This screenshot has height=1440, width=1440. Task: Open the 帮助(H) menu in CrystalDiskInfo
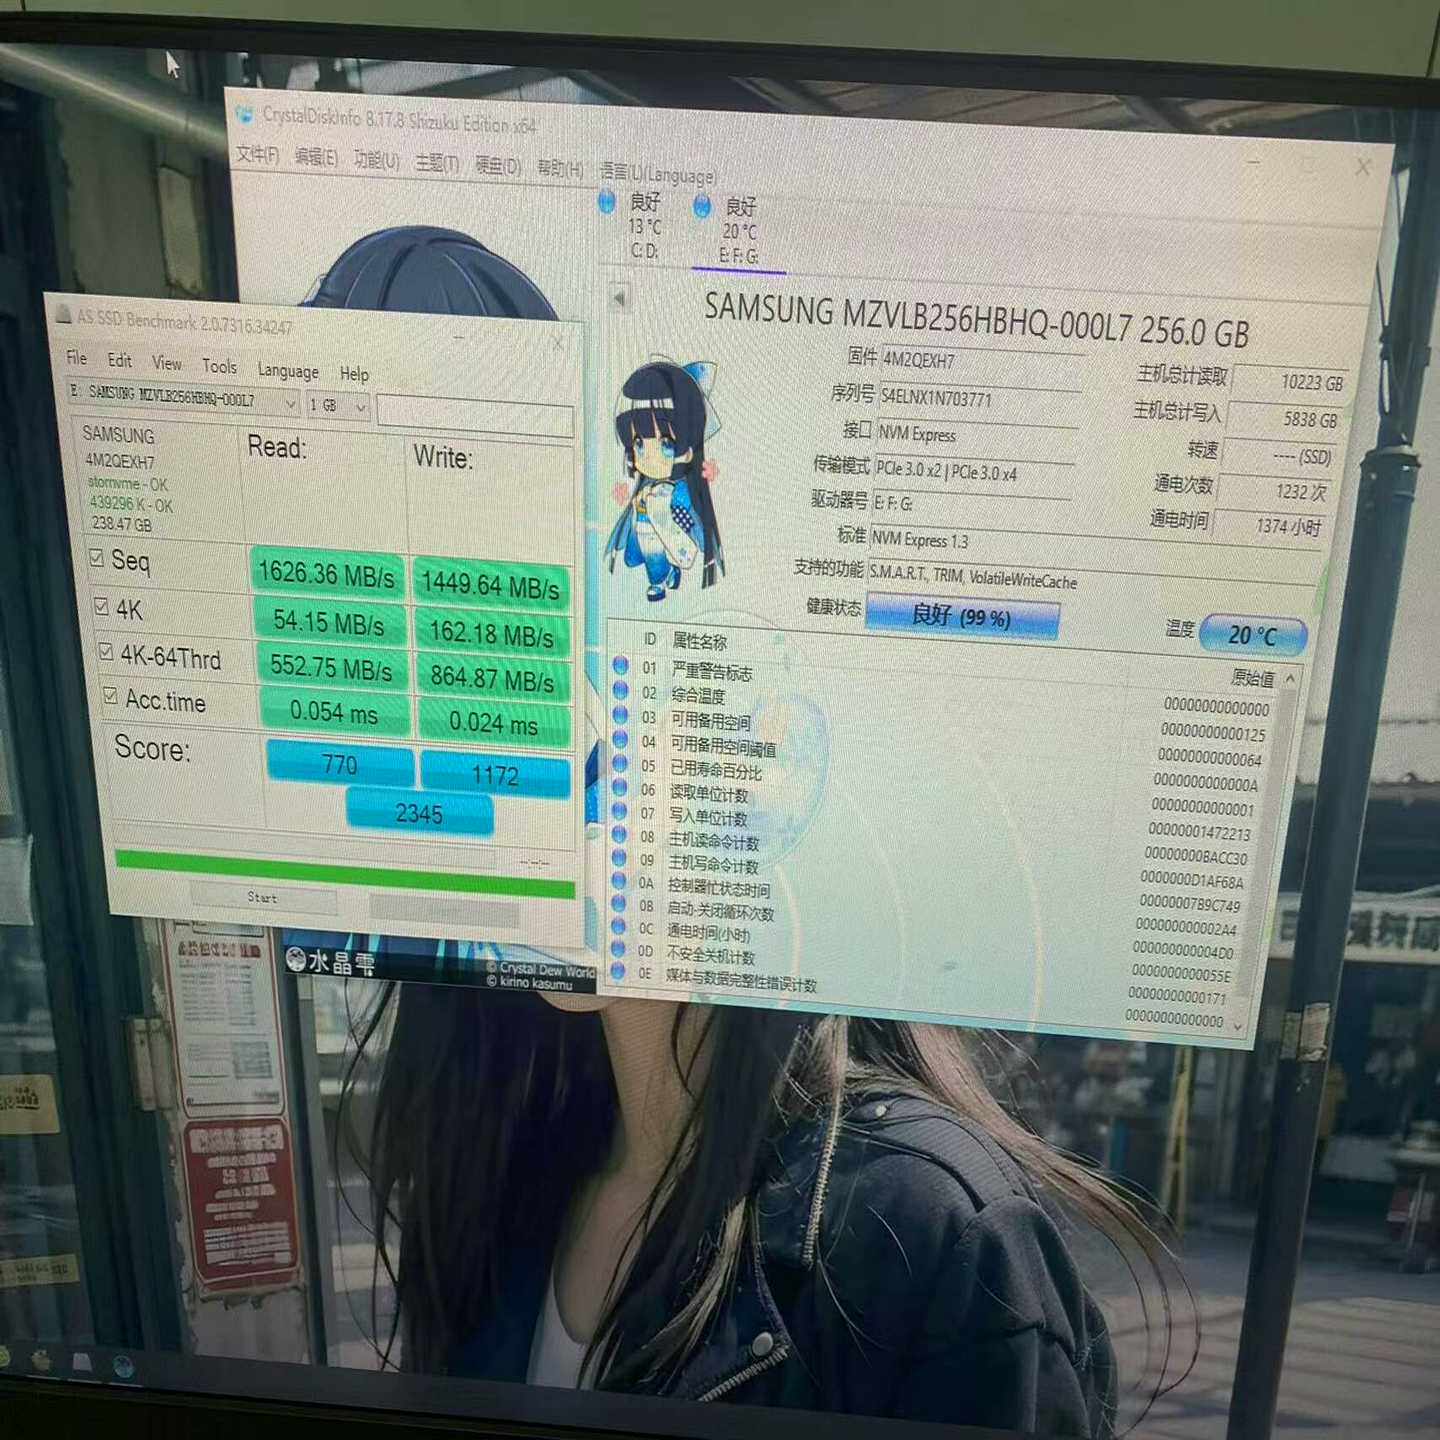(560, 169)
